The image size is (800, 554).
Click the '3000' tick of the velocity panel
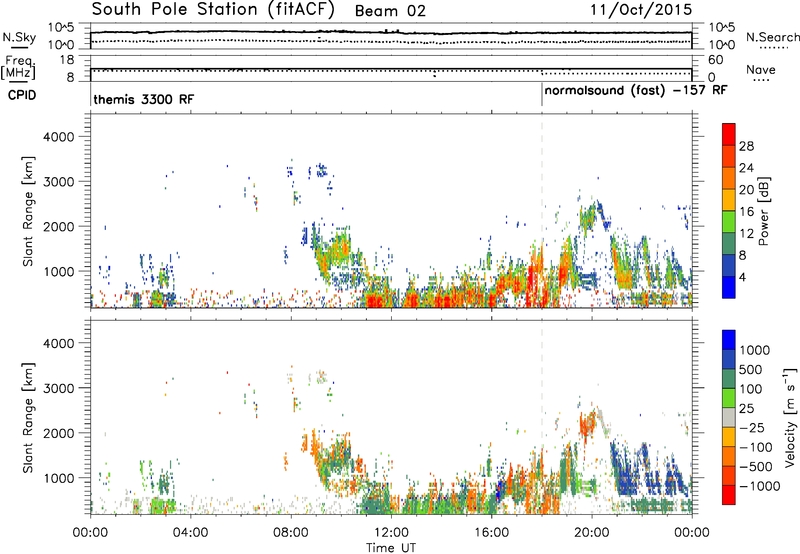(x=58, y=388)
